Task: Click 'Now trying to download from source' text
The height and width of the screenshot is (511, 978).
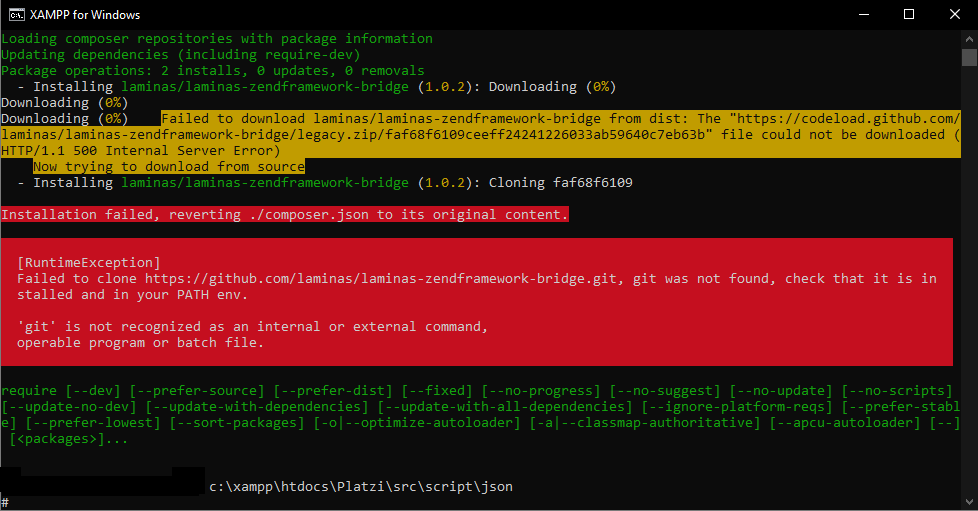Action: point(169,167)
